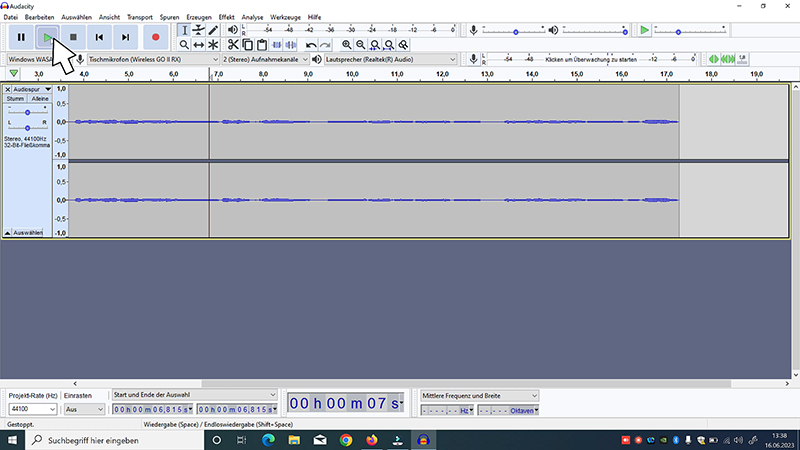Open Chrome from the taskbar

(x=346, y=440)
